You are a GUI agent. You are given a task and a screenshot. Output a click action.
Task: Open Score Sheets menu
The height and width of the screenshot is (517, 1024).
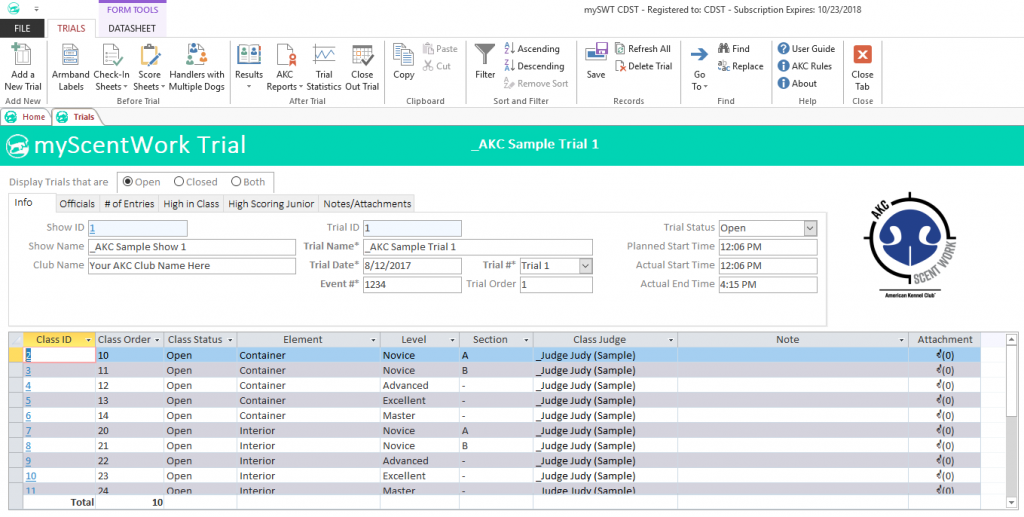pos(150,67)
